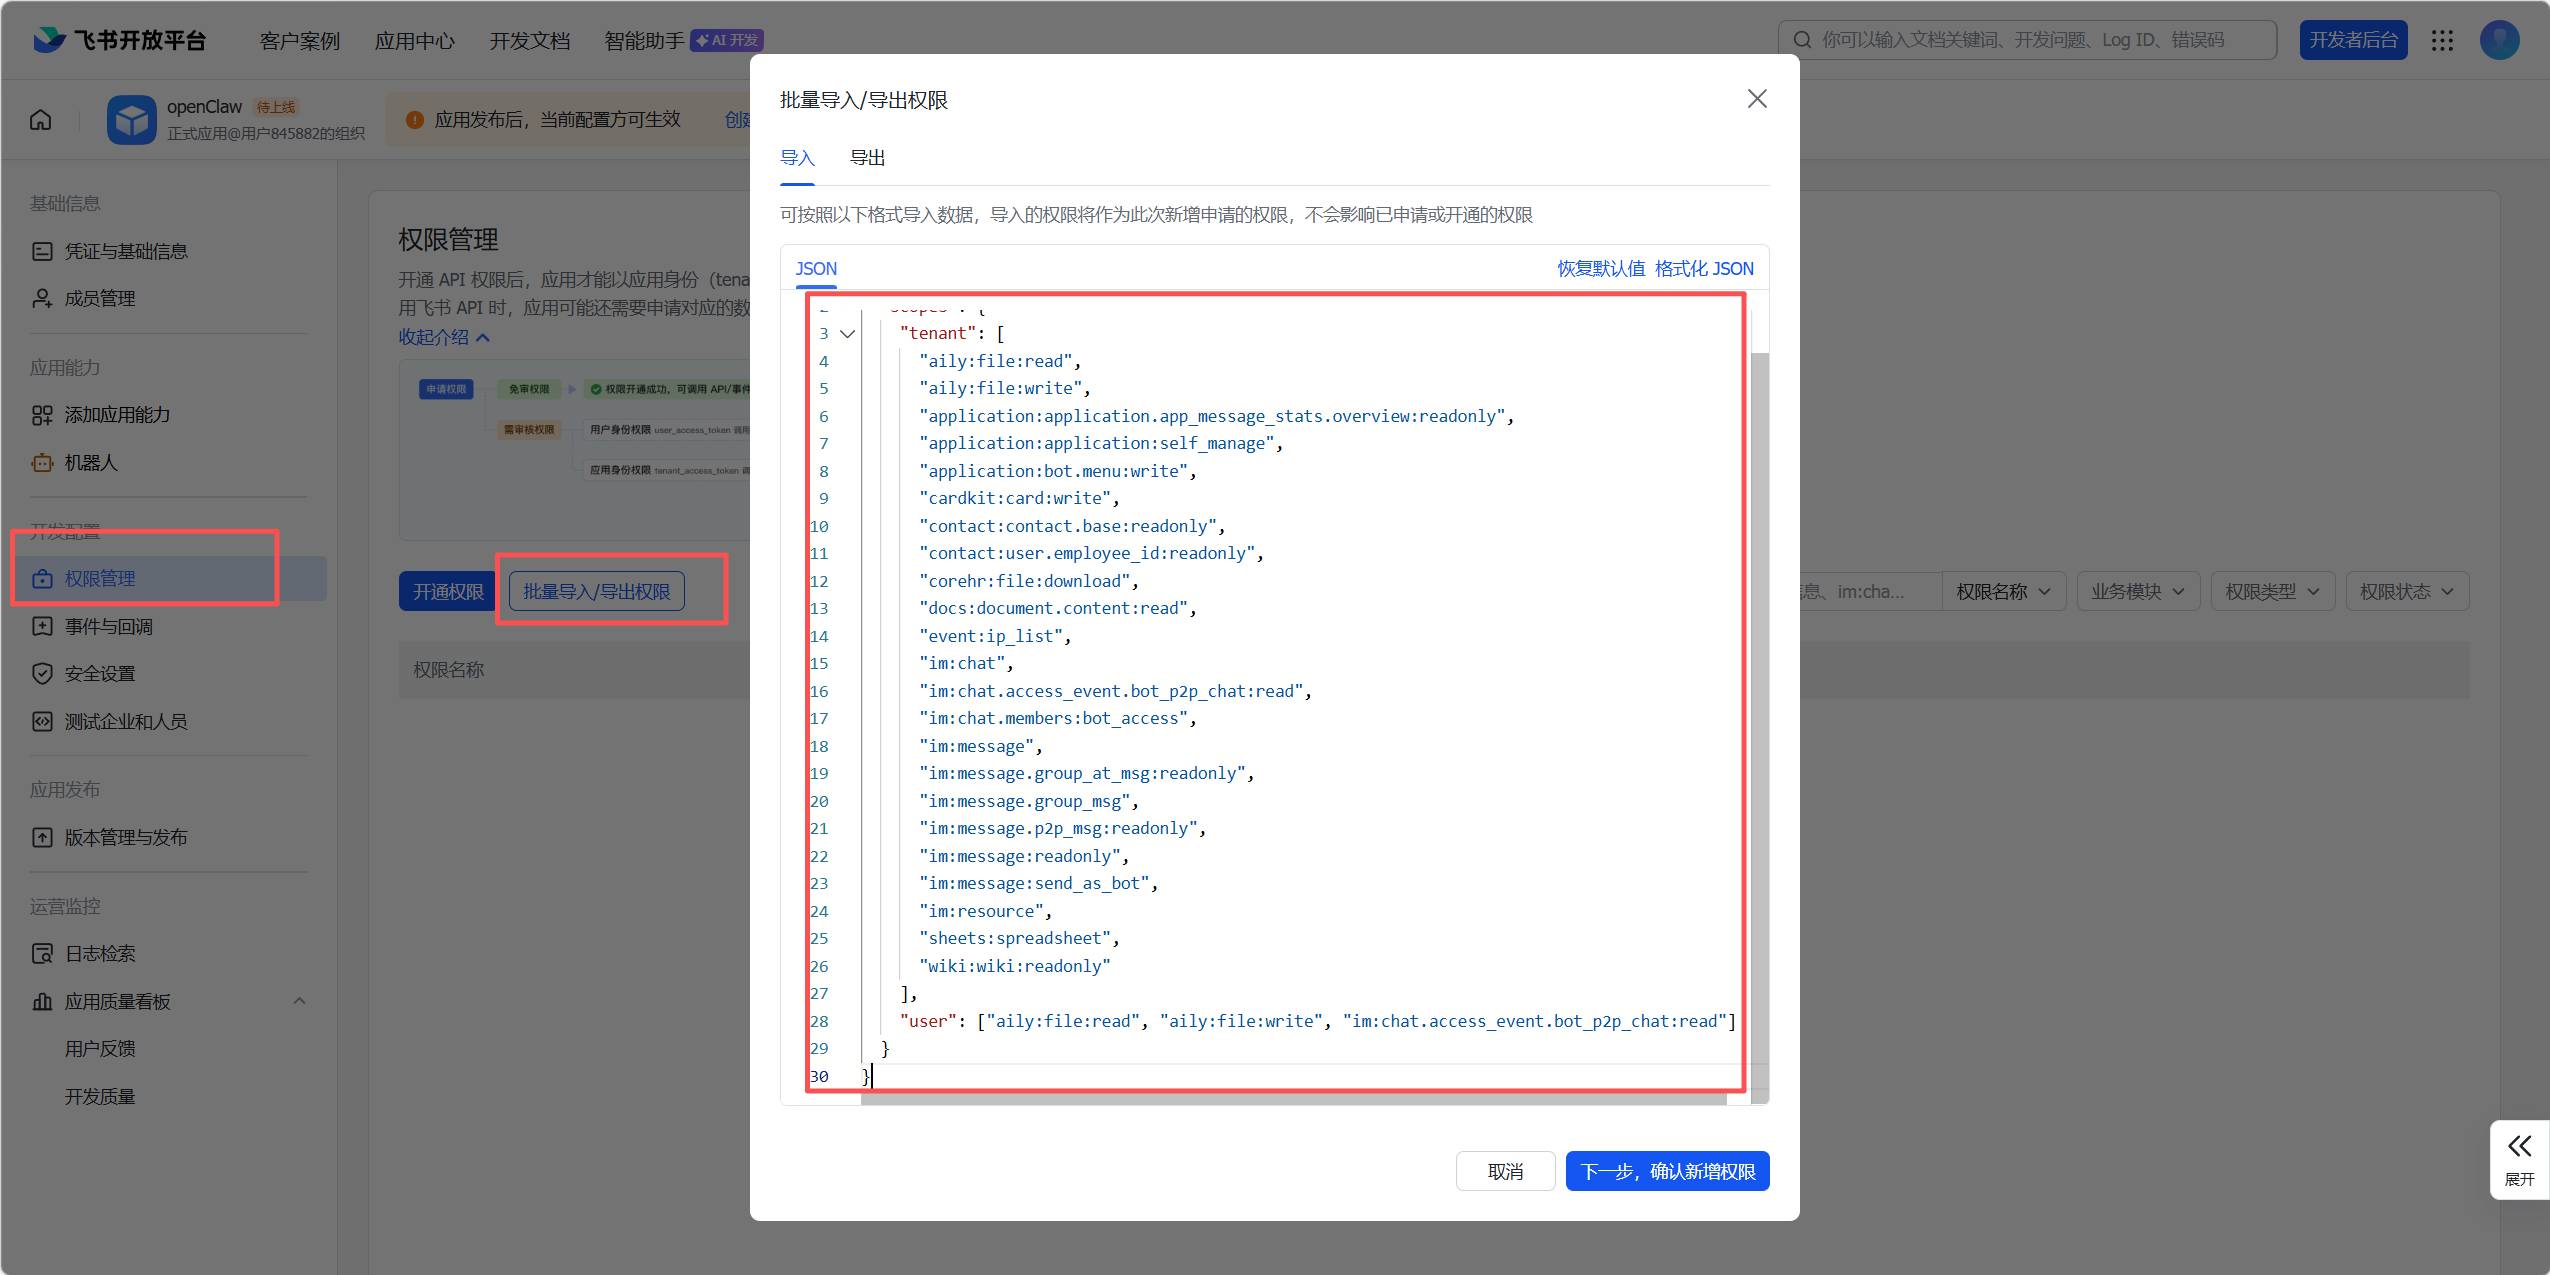Open the 机器人 sidebar page
The height and width of the screenshot is (1275, 2550).
tap(90, 463)
